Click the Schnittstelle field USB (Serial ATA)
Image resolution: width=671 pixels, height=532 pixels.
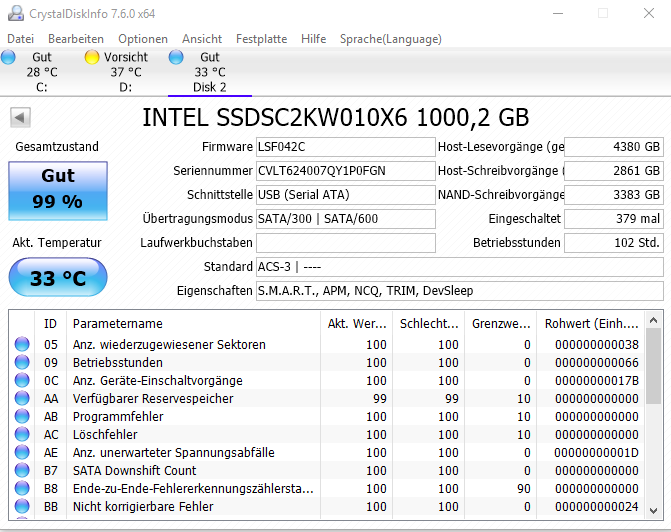pyautogui.click(x=346, y=195)
